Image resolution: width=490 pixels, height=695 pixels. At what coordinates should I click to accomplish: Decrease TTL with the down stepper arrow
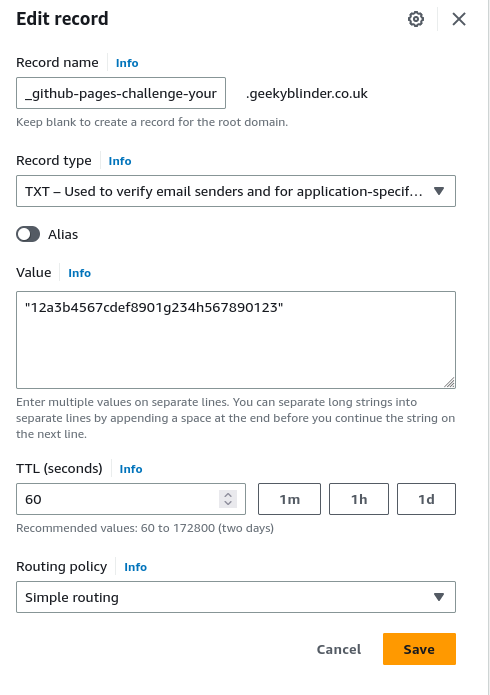click(x=228, y=504)
